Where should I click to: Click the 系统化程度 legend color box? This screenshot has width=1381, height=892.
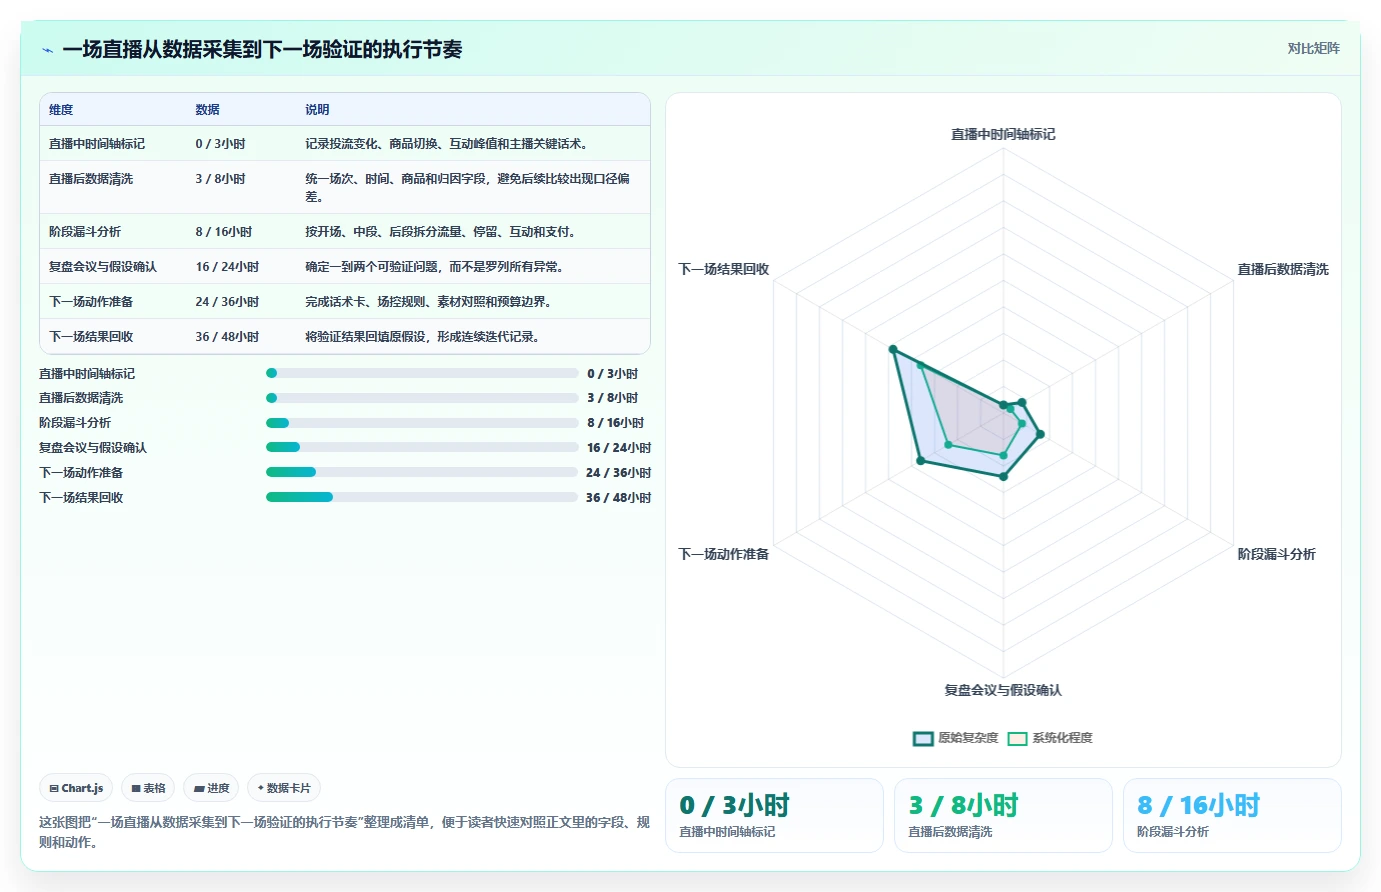(x=1018, y=739)
